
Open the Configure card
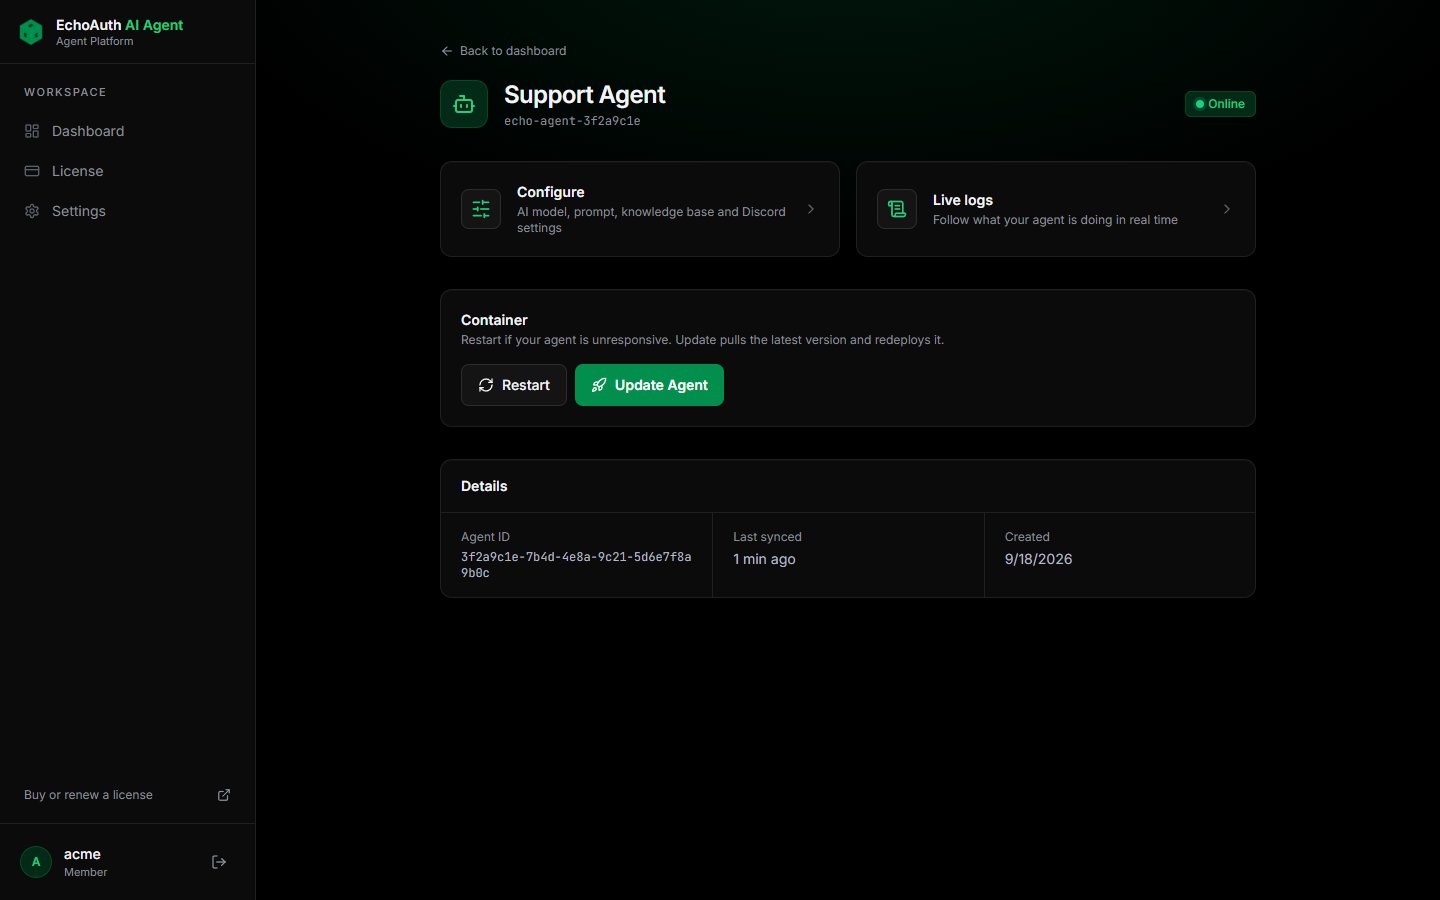click(x=640, y=209)
